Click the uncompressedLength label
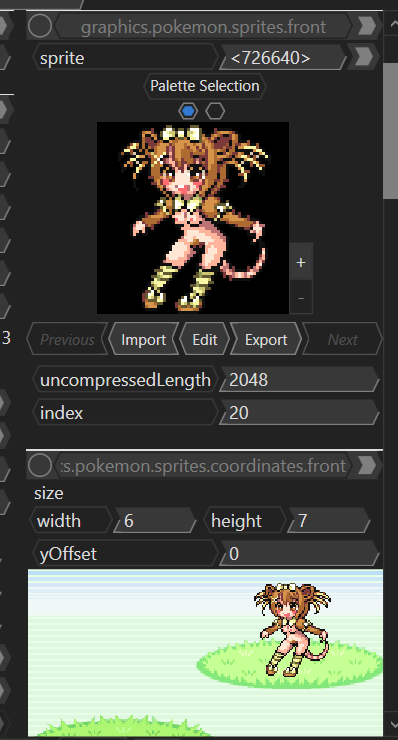The image size is (398, 740). pos(125,379)
